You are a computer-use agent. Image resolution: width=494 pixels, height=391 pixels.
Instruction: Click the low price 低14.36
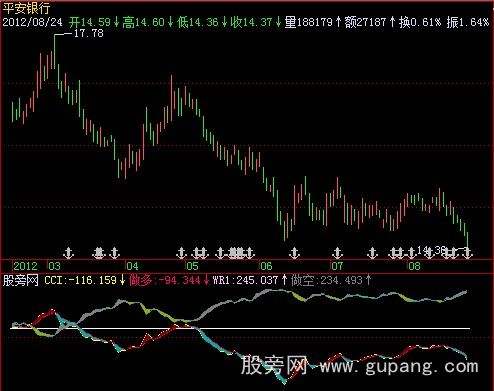[198, 22]
